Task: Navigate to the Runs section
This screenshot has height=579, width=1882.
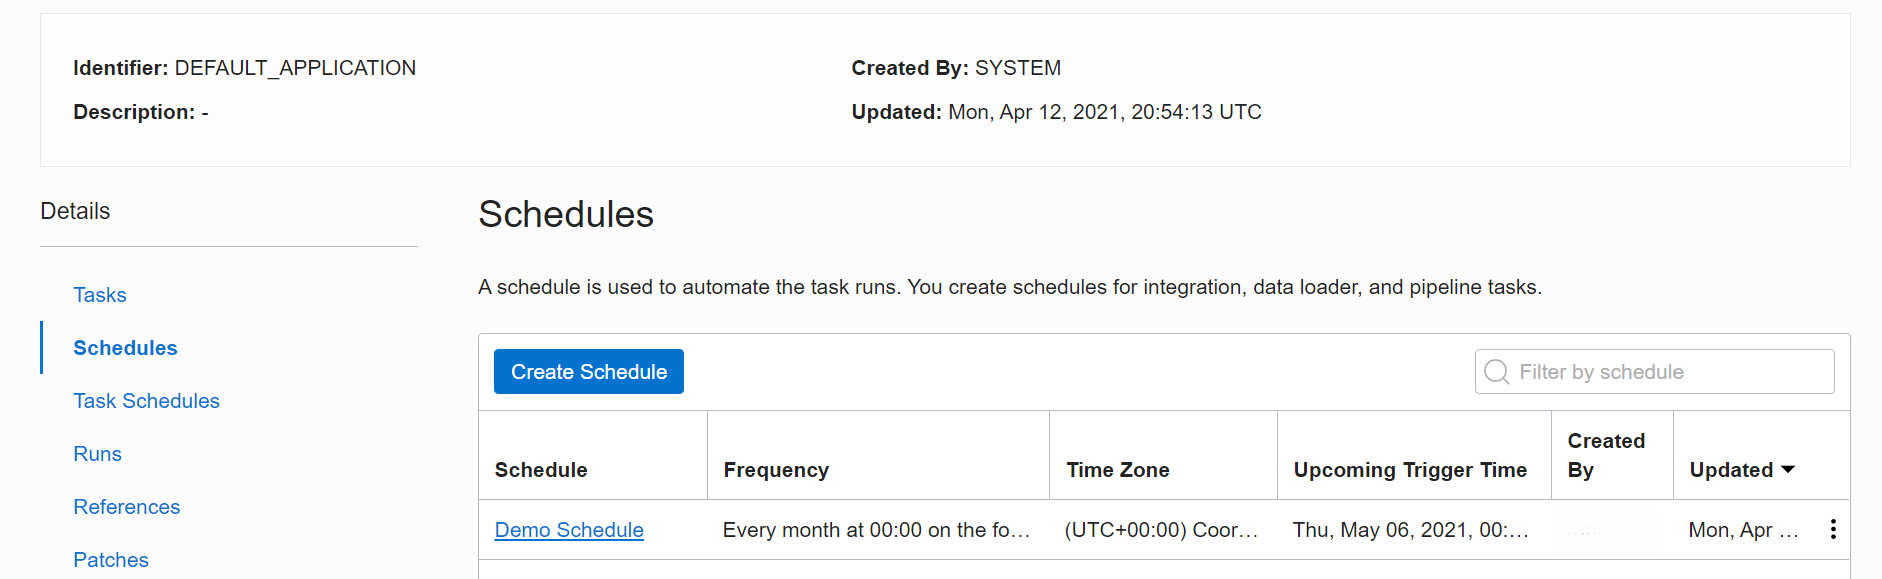Action: click(x=97, y=454)
